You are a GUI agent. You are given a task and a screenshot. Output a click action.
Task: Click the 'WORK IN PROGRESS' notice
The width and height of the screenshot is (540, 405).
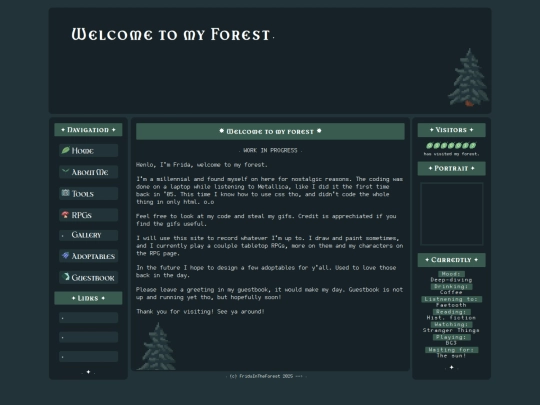[270, 150]
